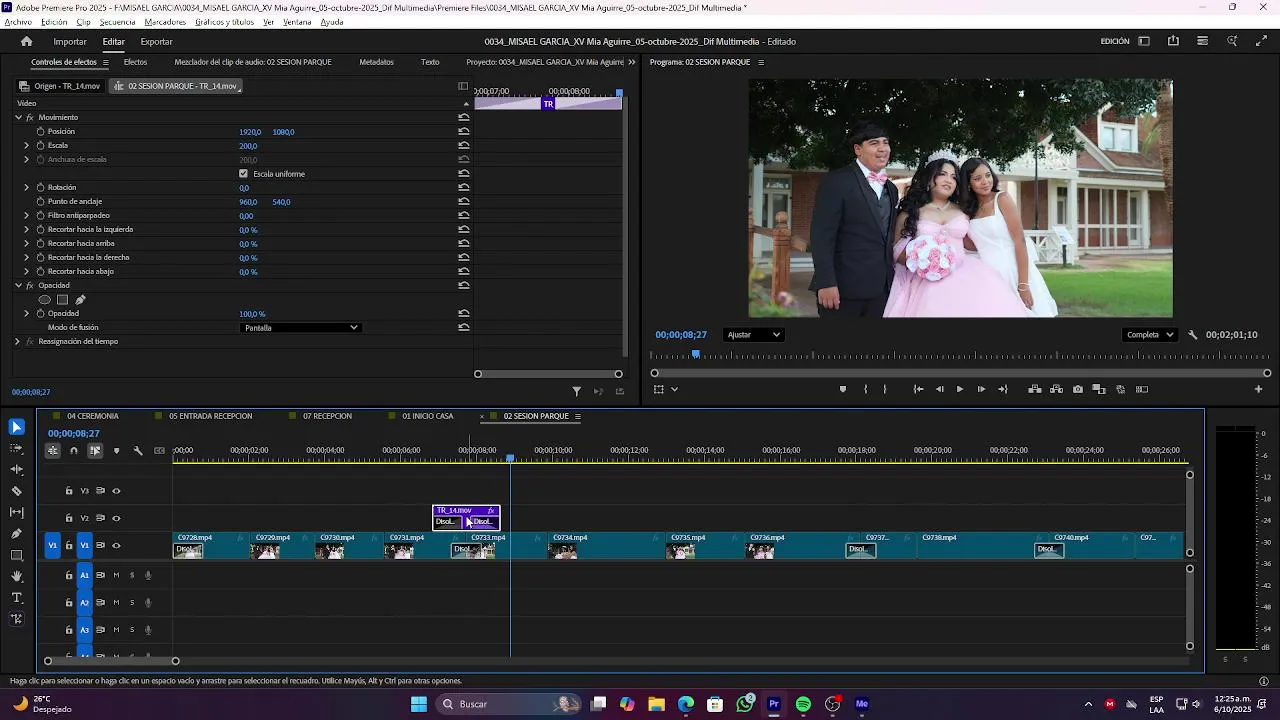Click Mark Out button in Program monitor
The width and height of the screenshot is (1280, 720).
(885, 389)
